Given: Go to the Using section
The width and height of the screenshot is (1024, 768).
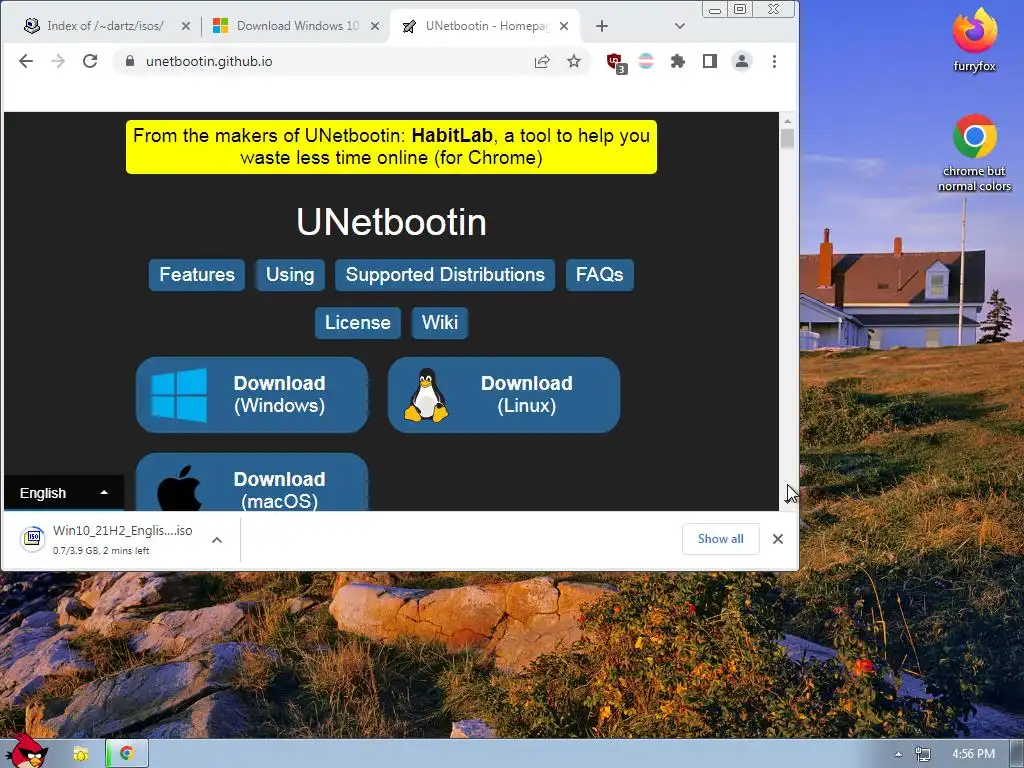Looking at the screenshot, I should (290, 274).
